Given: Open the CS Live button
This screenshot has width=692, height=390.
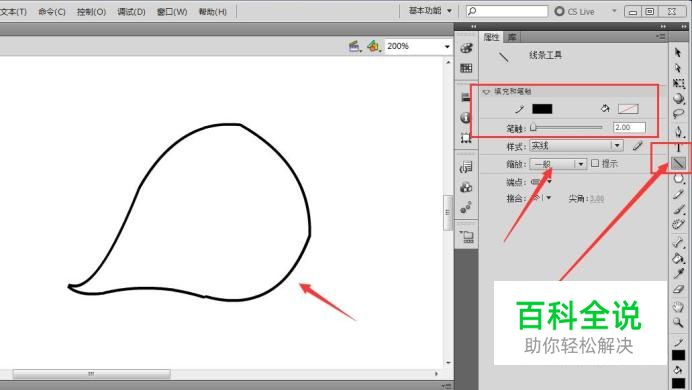Looking at the screenshot, I should click(x=575, y=11).
